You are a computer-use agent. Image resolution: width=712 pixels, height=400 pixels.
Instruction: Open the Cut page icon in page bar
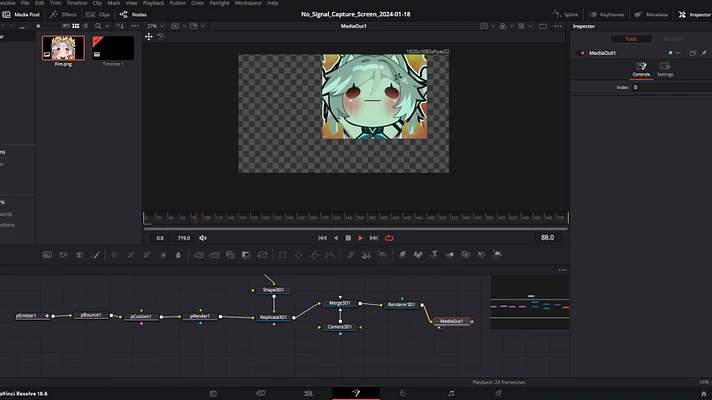pos(261,393)
